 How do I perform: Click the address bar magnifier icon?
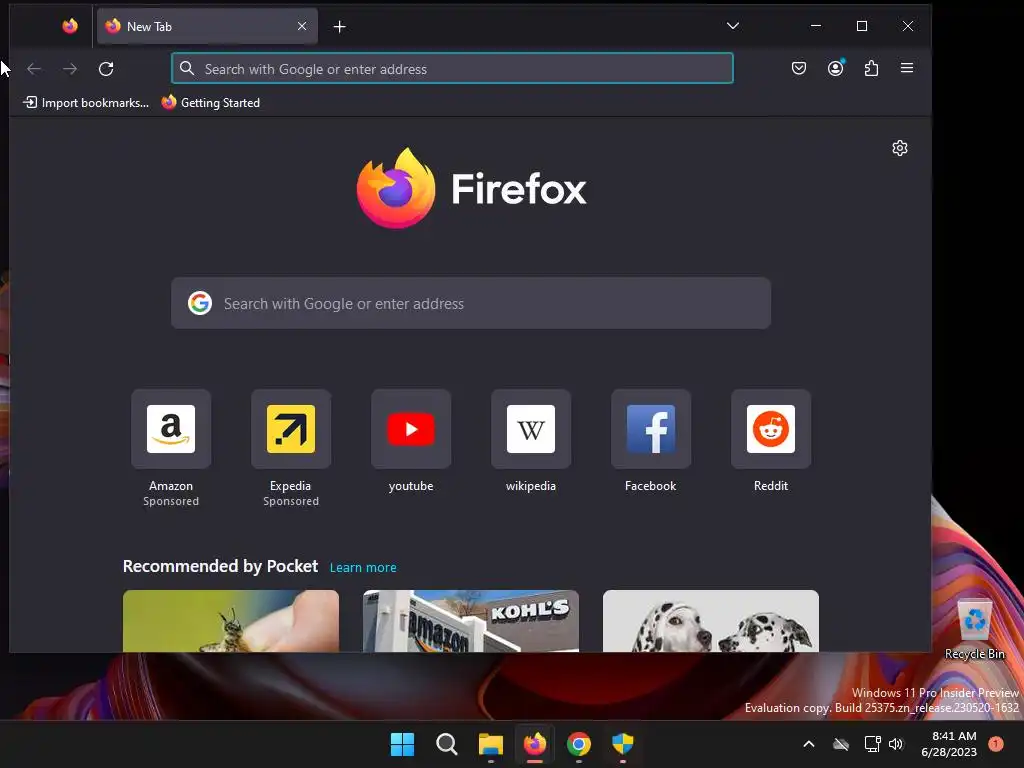pyautogui.click(x=187, y=69)
